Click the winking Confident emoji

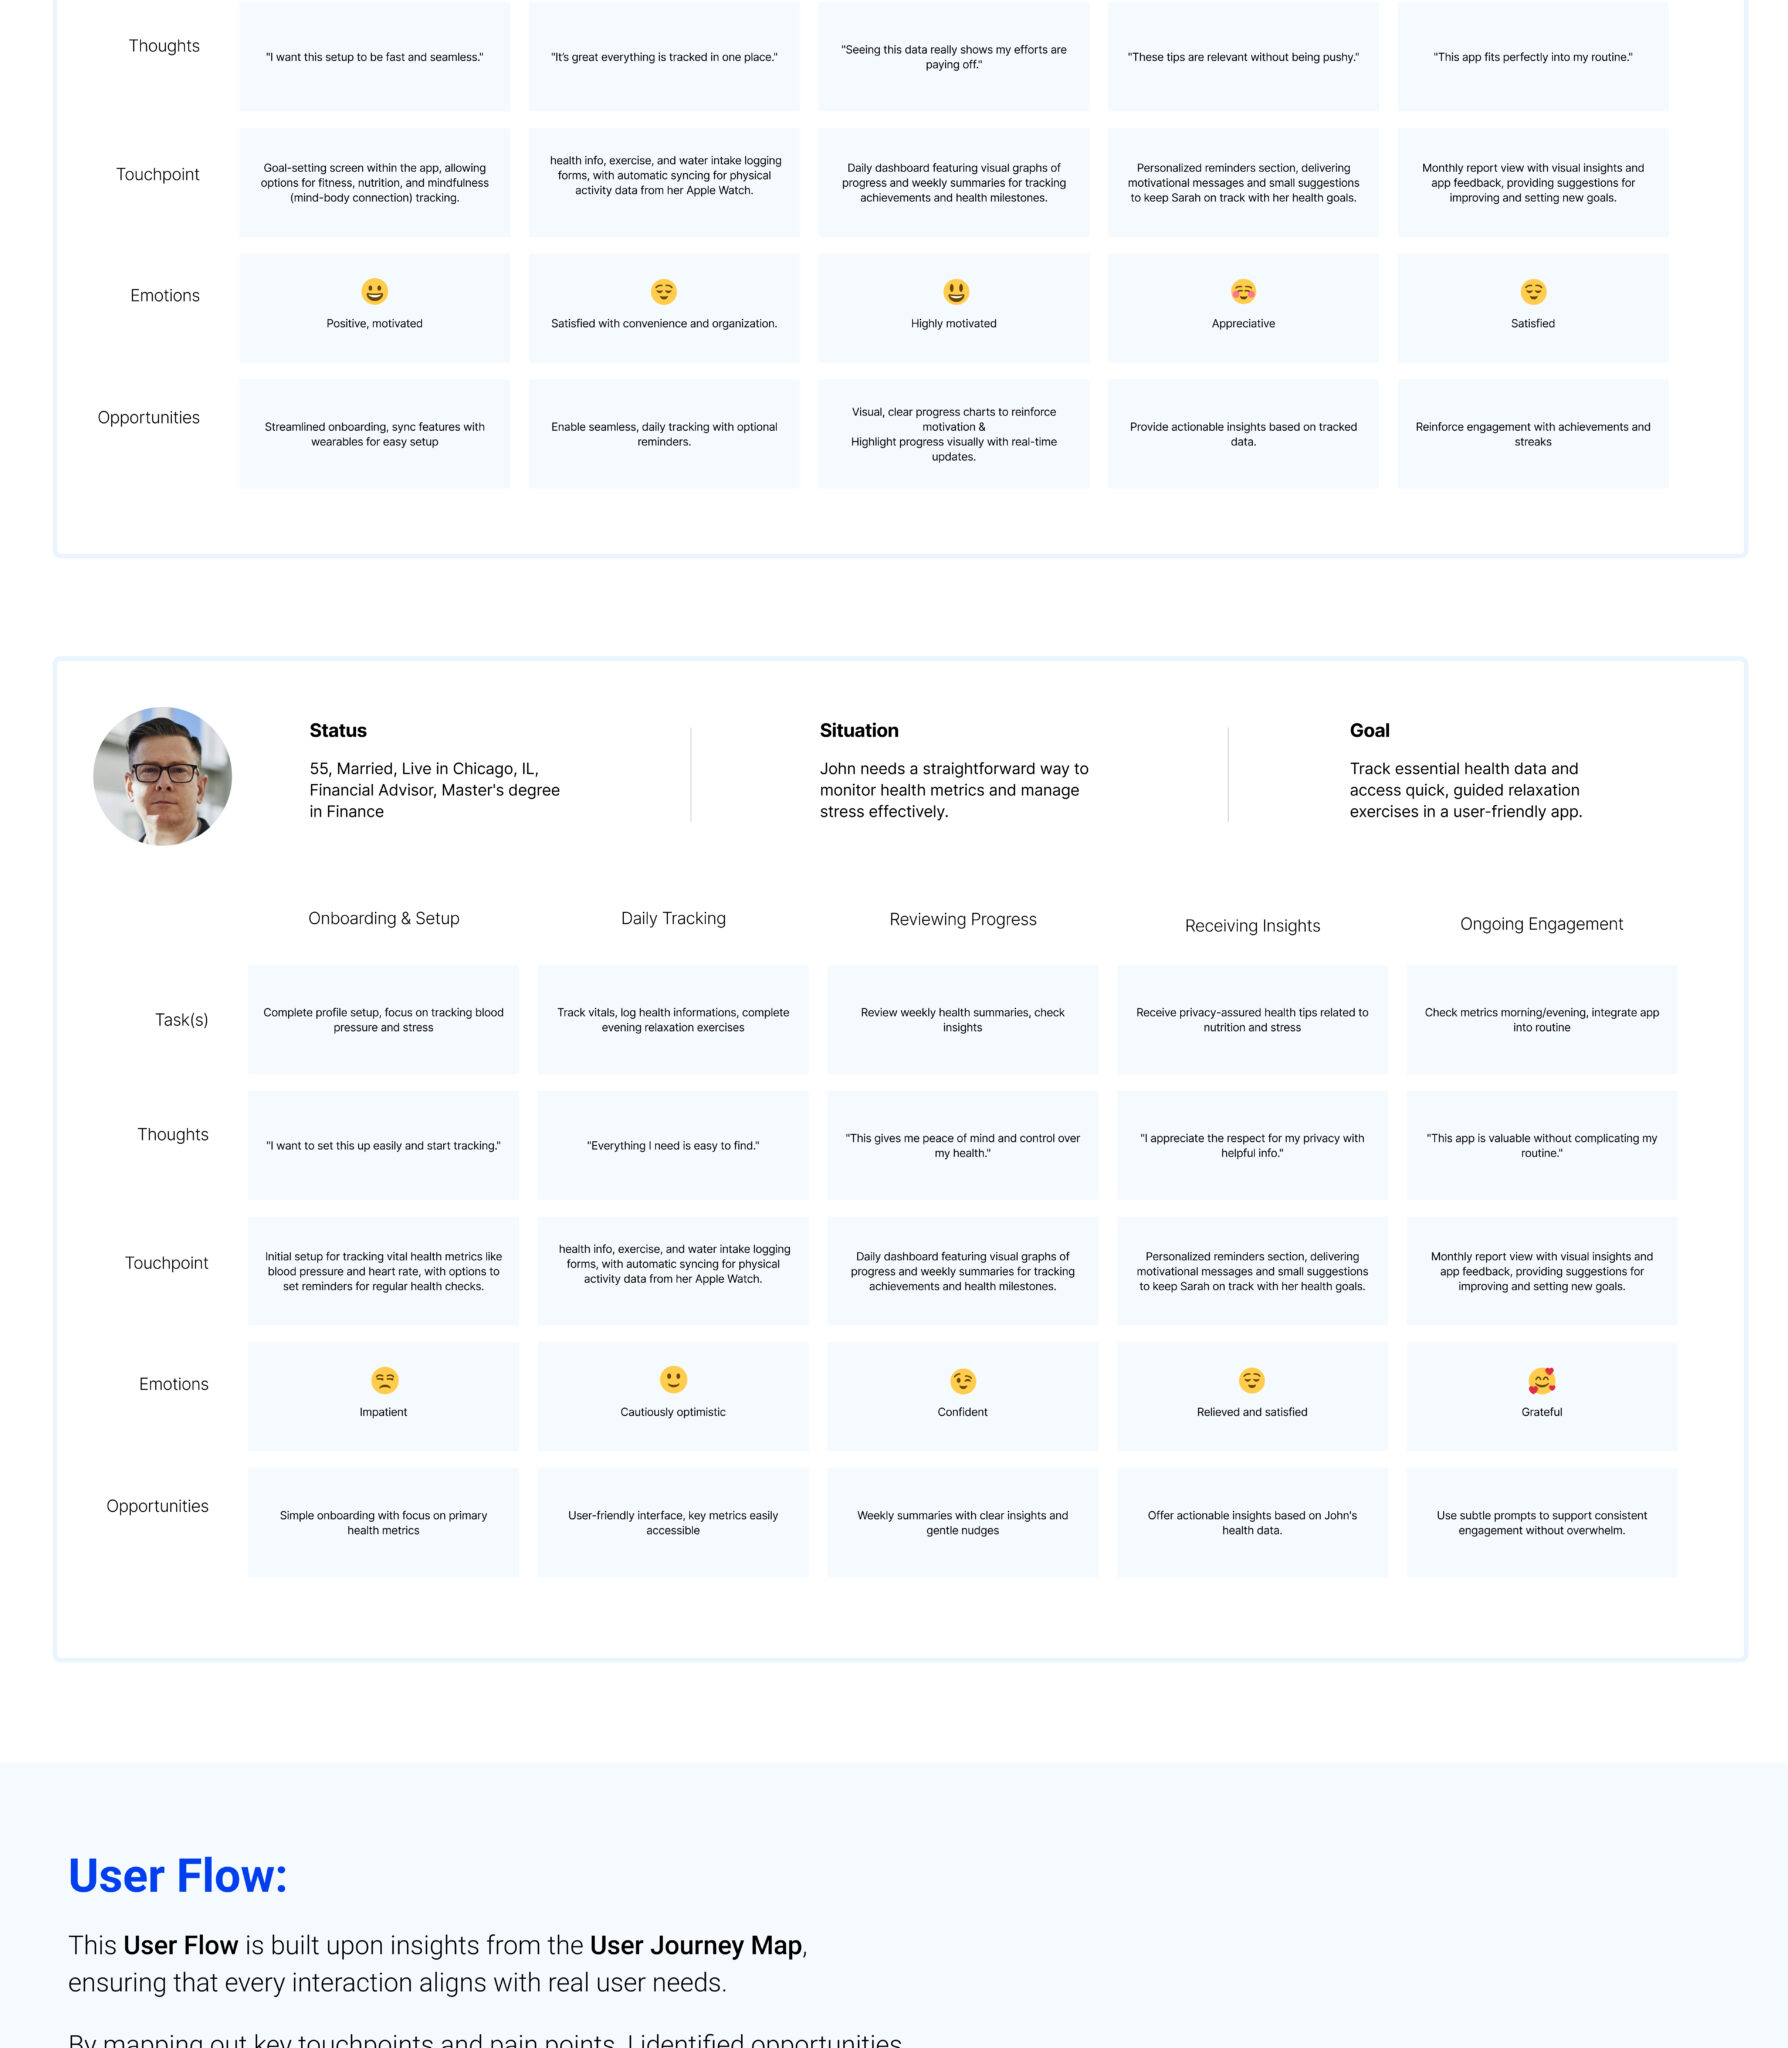click(x=962, y=1381)
